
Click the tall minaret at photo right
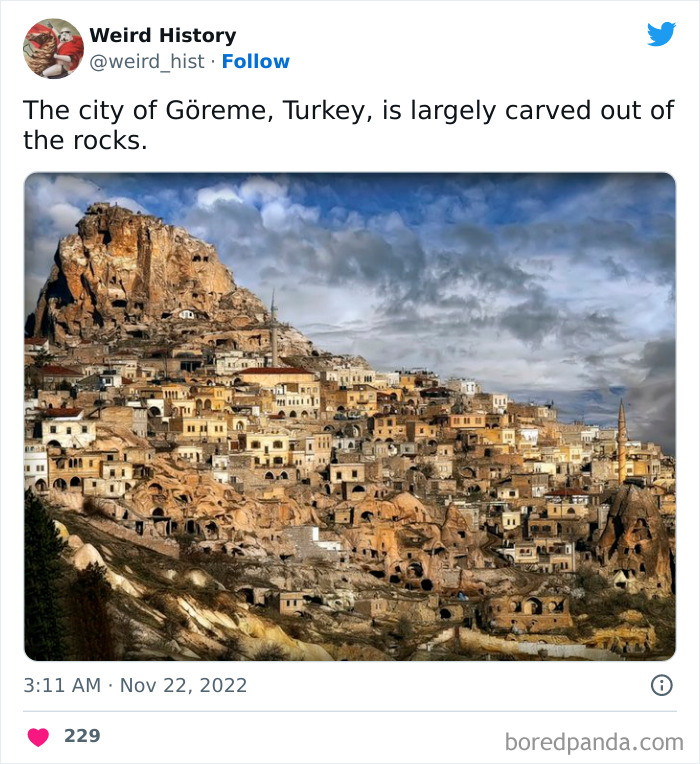pos(622,442)
